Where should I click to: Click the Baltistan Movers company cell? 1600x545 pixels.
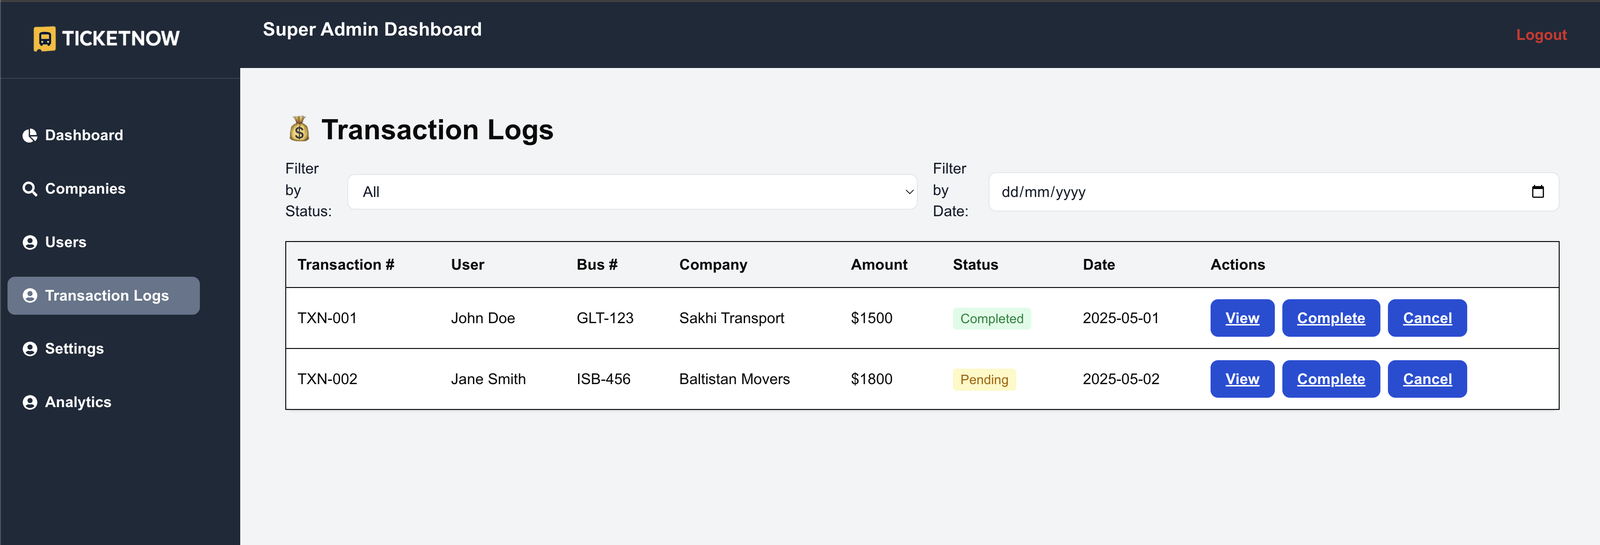[734, 379]
